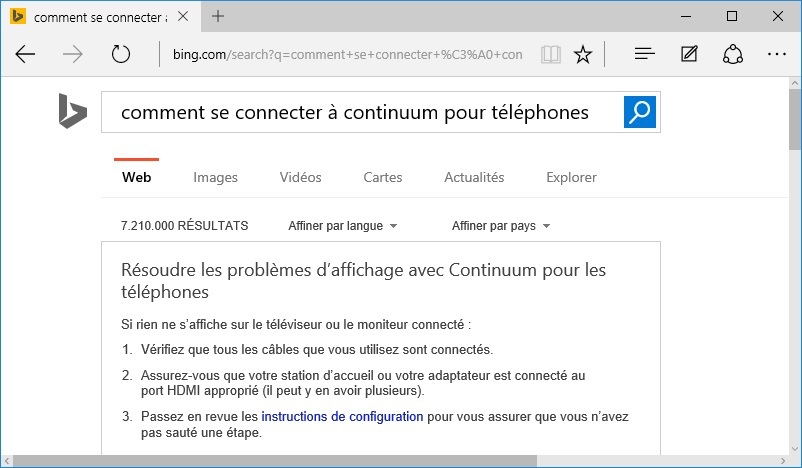Click the vertical scrollbar thumb

coord(795,120)
